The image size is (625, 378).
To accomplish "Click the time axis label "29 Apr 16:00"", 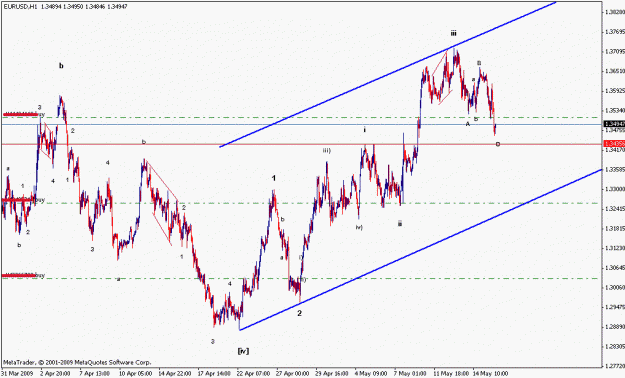I will click(x=332, y=374).
